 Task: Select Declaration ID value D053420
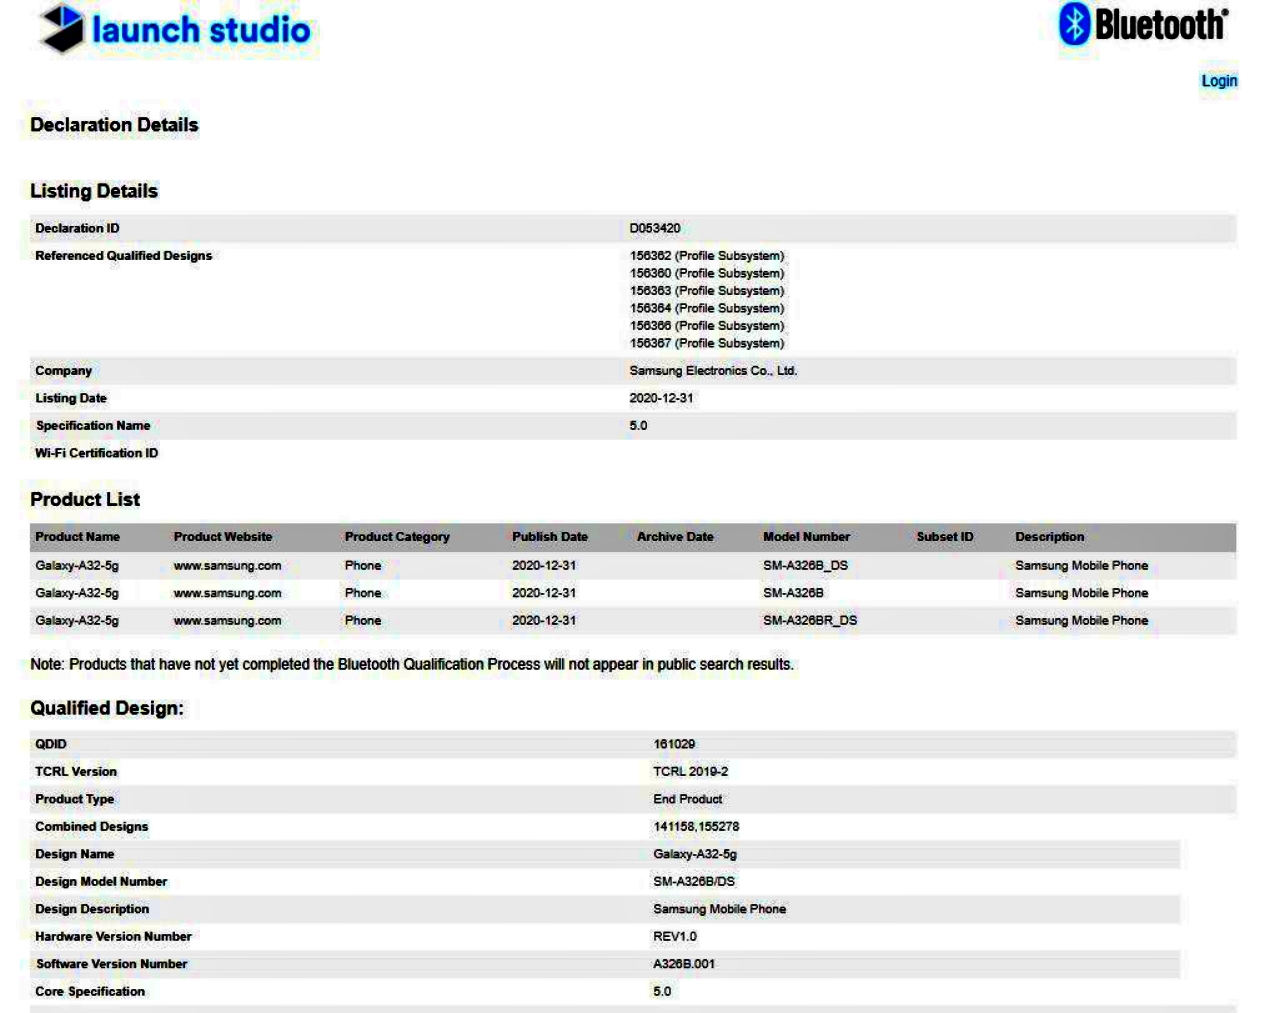(655, 229)
